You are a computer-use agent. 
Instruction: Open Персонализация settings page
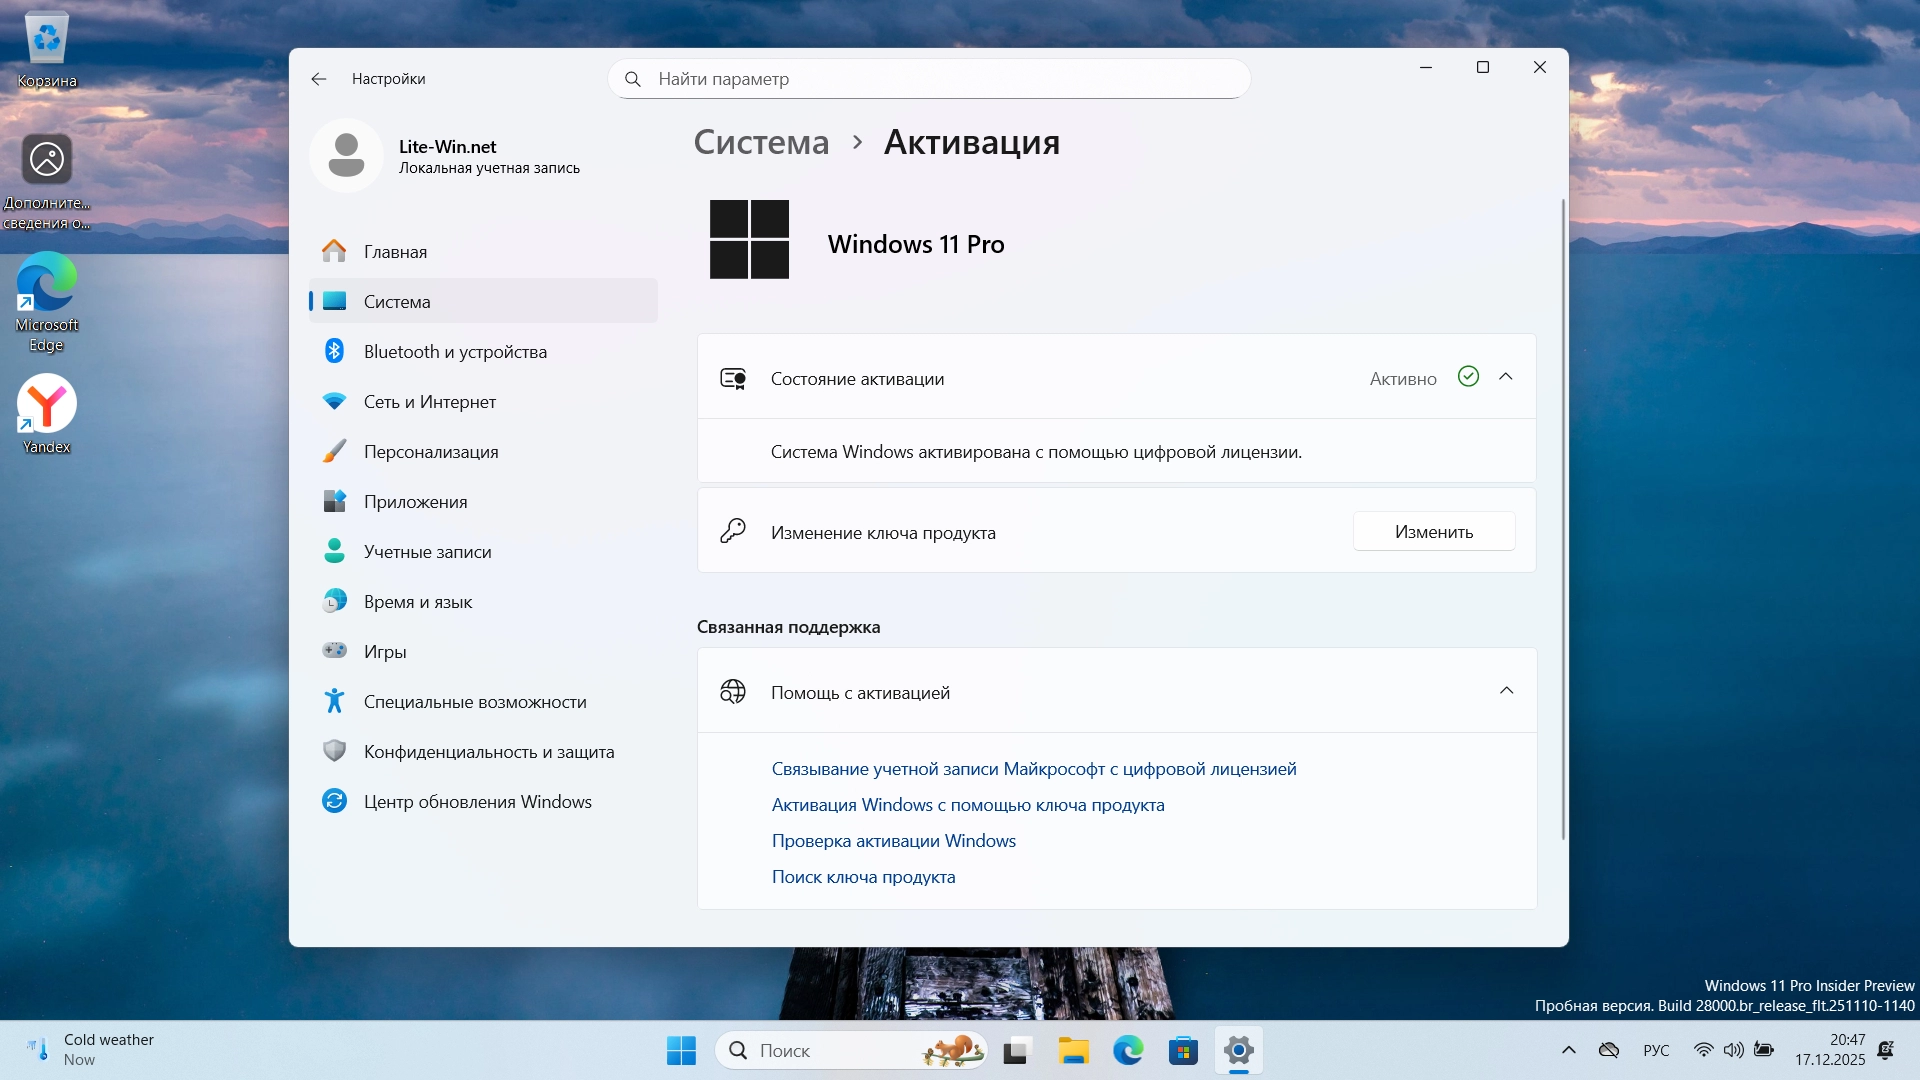(x=430, y=452)
